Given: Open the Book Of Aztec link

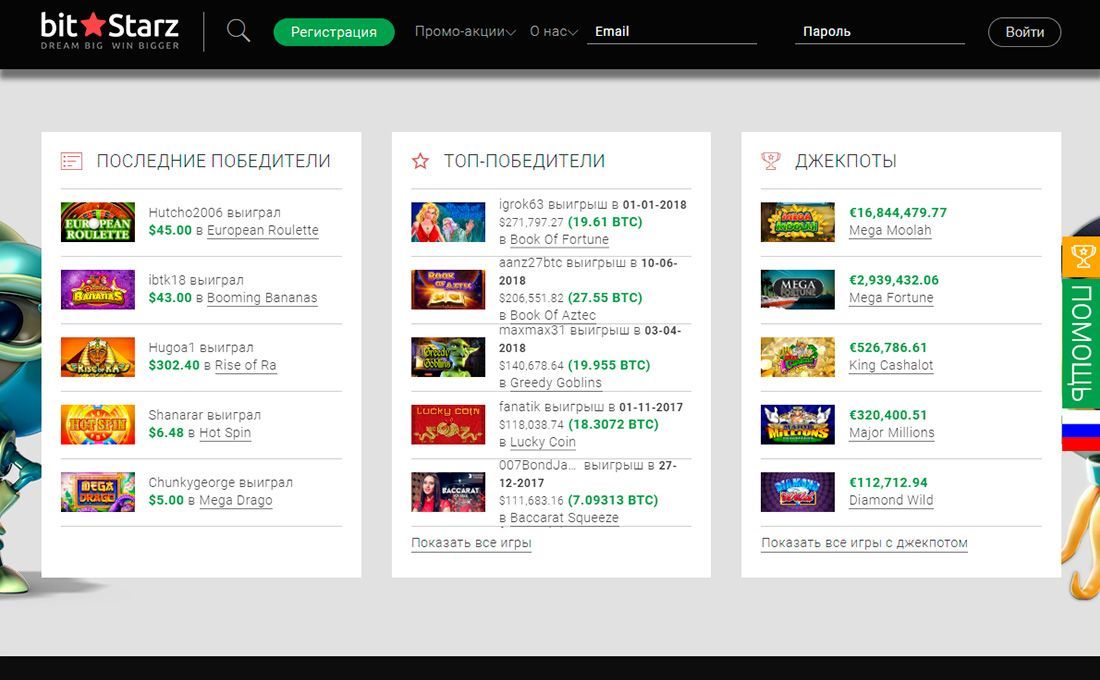Looking at the screenshot, I should [x=553, y=315].
